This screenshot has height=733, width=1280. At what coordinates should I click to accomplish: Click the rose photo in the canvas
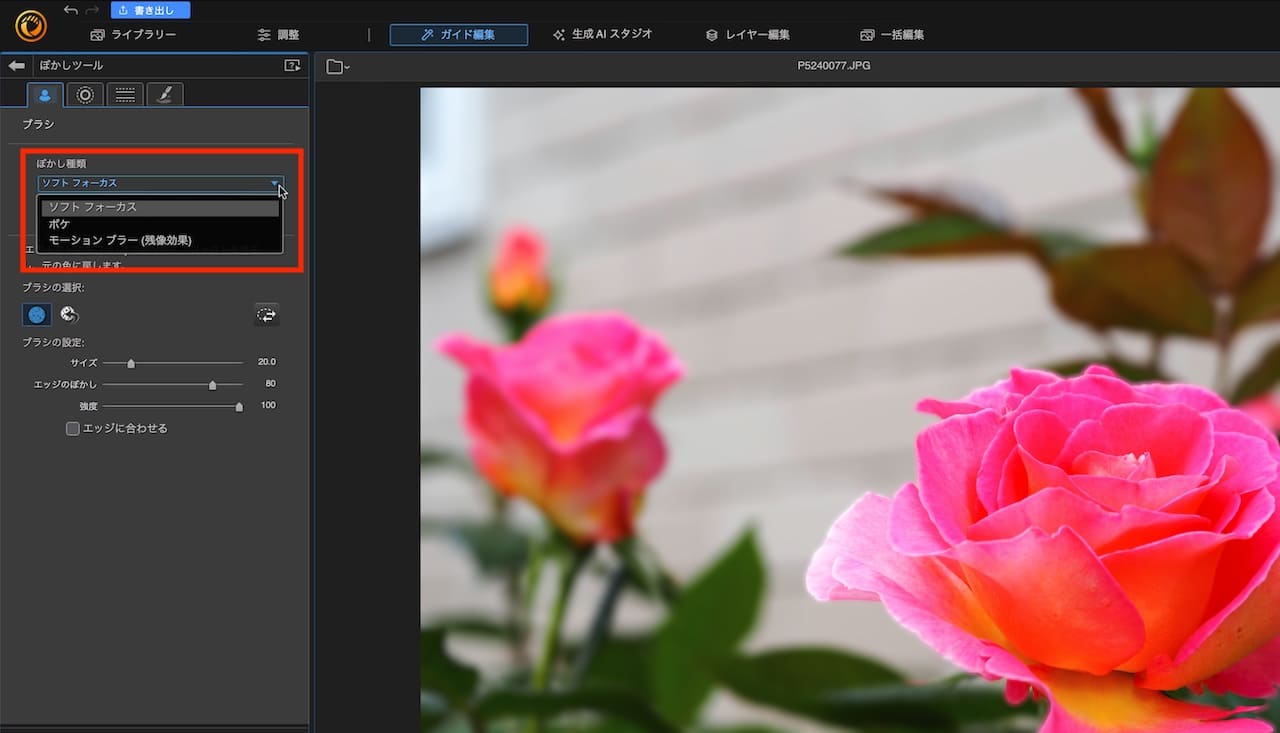[850, 410]
